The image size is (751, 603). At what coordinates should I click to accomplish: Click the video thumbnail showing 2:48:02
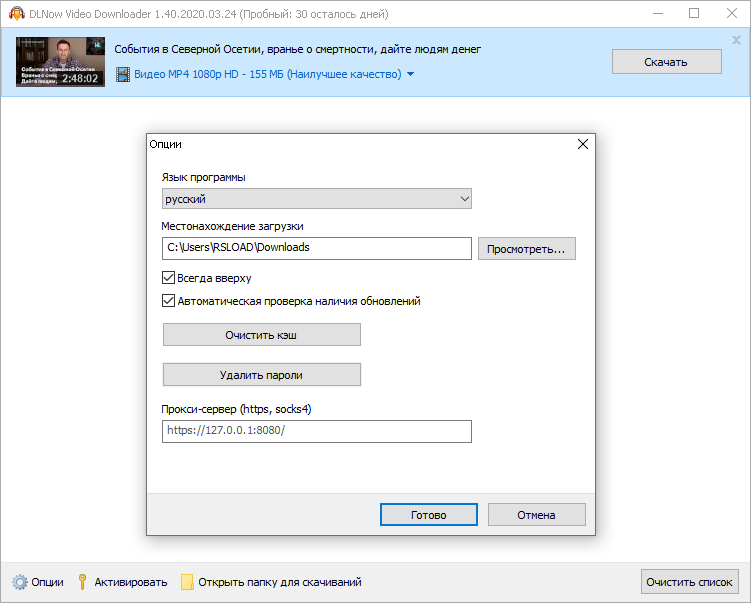60,62
